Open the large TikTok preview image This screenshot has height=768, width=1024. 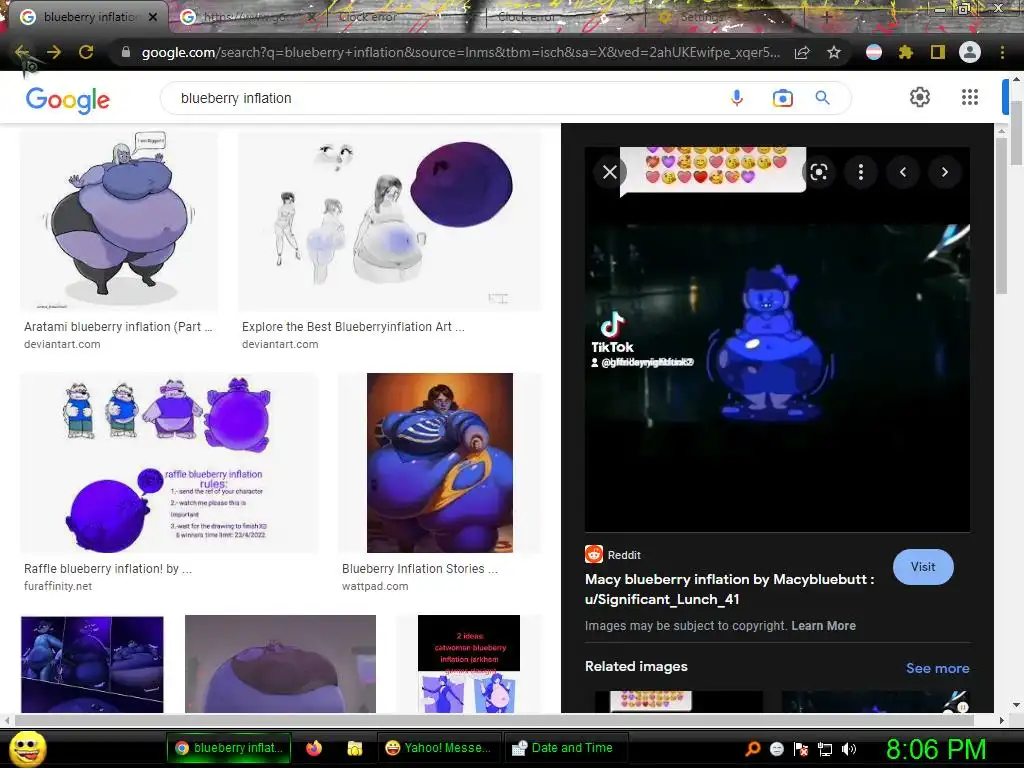[x=777, y=340]
